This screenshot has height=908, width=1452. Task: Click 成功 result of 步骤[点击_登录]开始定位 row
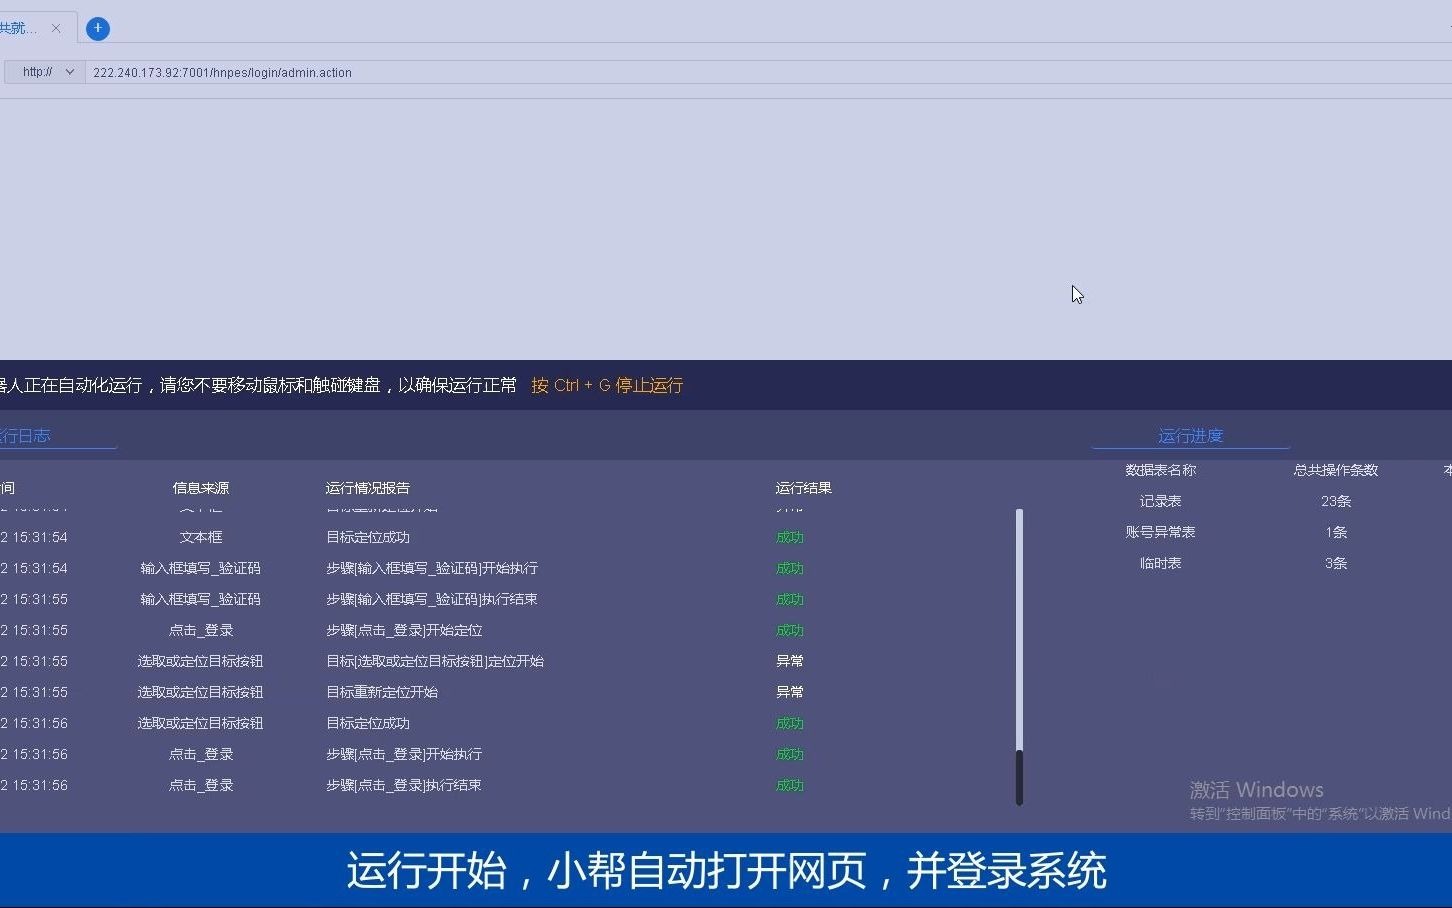790,630
